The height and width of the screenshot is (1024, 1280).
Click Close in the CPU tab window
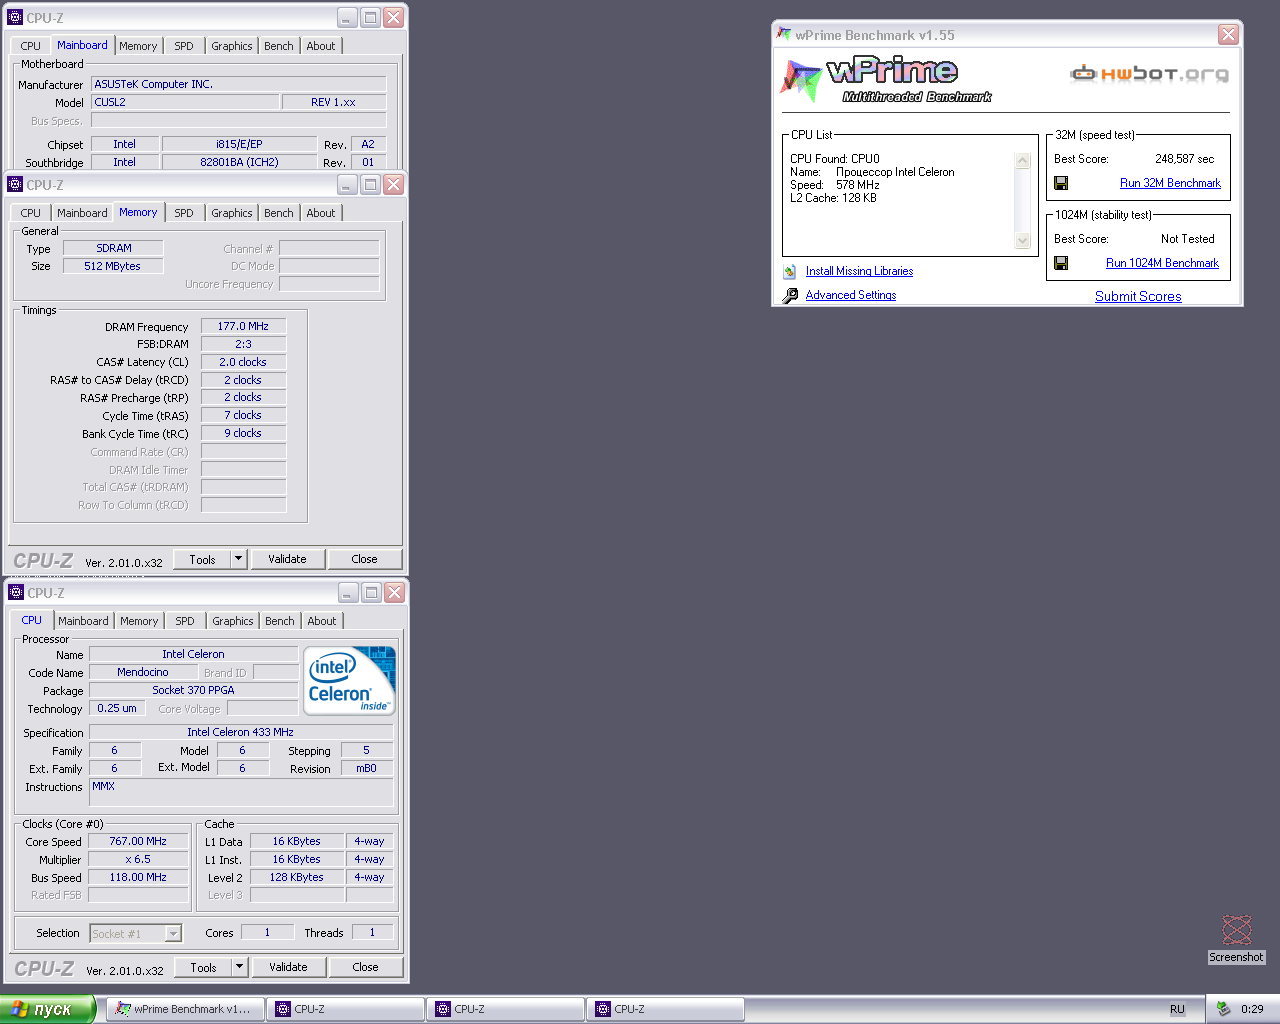365,967
